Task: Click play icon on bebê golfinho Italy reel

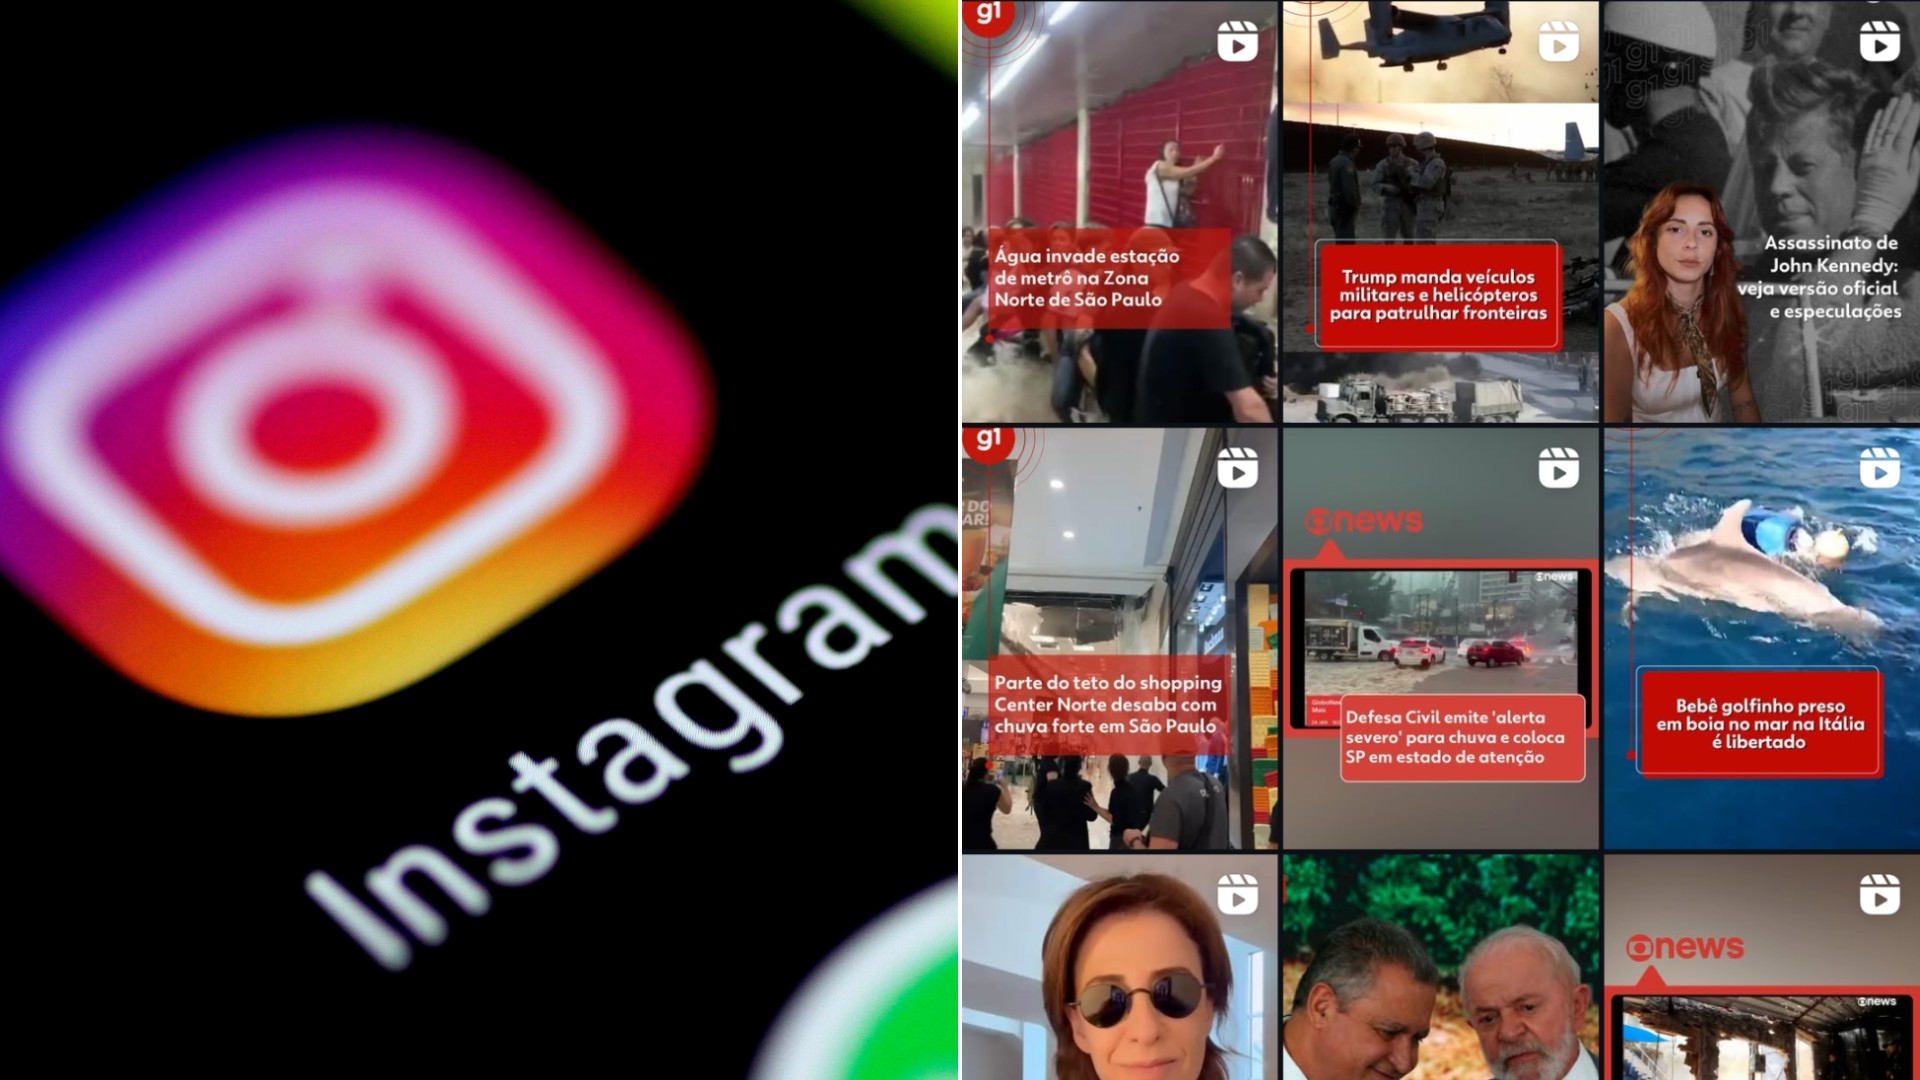Action: (1878, 468)
